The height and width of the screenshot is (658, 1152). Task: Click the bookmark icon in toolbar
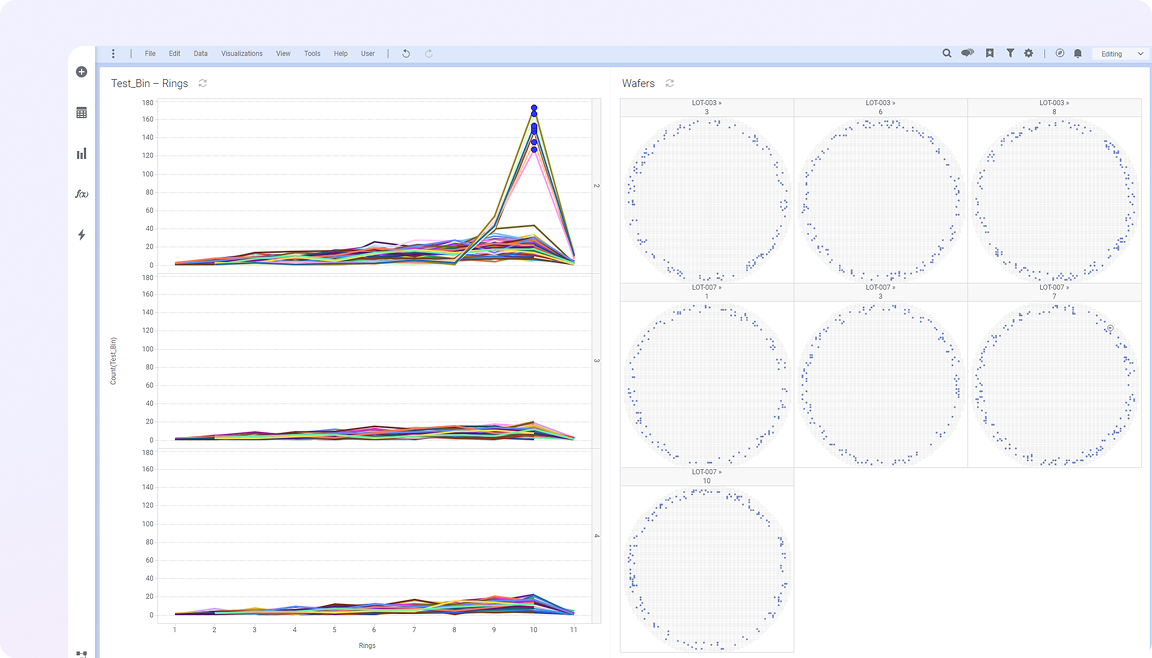pyautogui.click(x=990, y=54)
